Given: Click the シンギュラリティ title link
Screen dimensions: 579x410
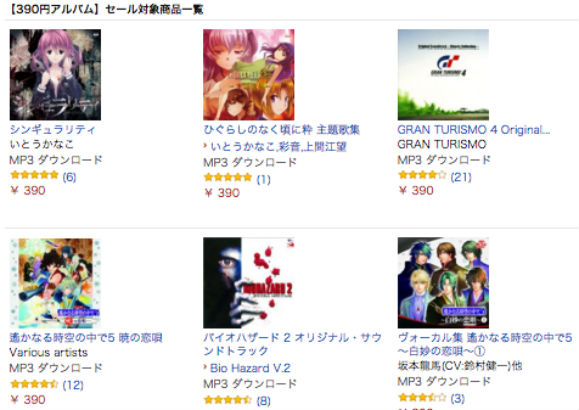Looking at the screenshot, I should click(52, 130).
